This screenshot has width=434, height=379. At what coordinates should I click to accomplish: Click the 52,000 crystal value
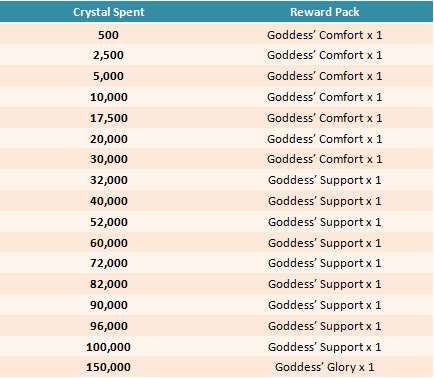[109, 222]
